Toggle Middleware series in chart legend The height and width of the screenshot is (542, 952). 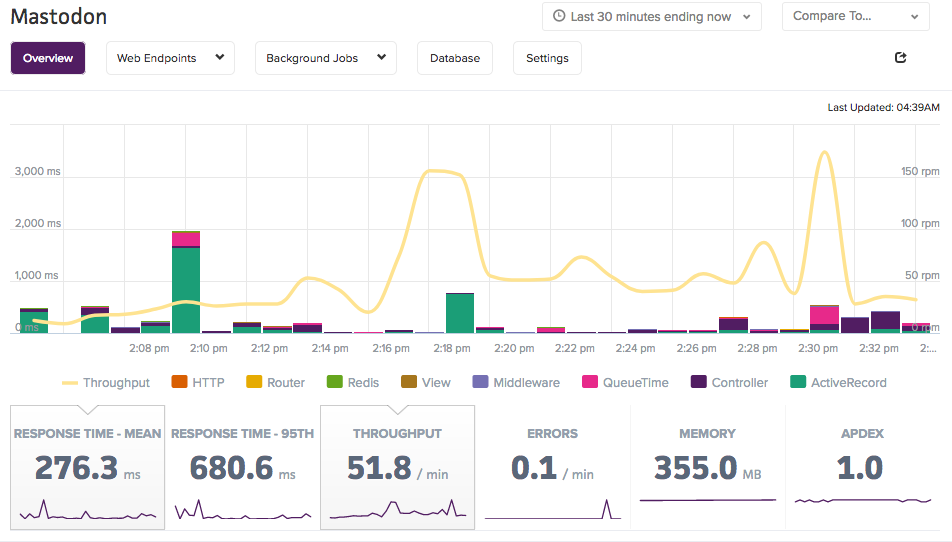[x=516, y=382]
